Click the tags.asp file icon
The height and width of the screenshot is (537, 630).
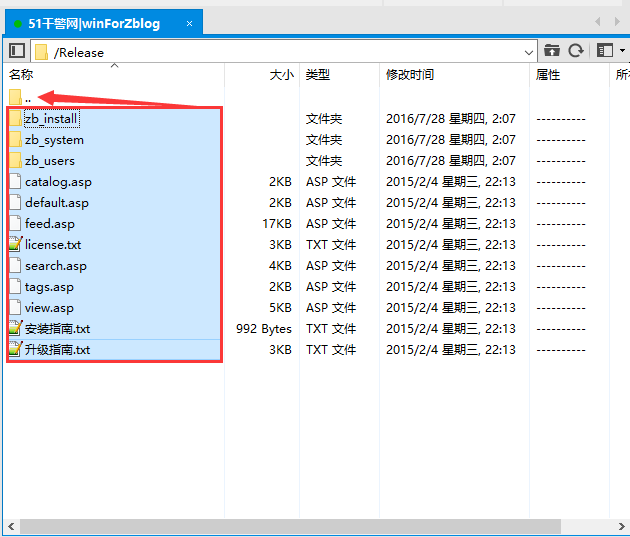[15, 286]
